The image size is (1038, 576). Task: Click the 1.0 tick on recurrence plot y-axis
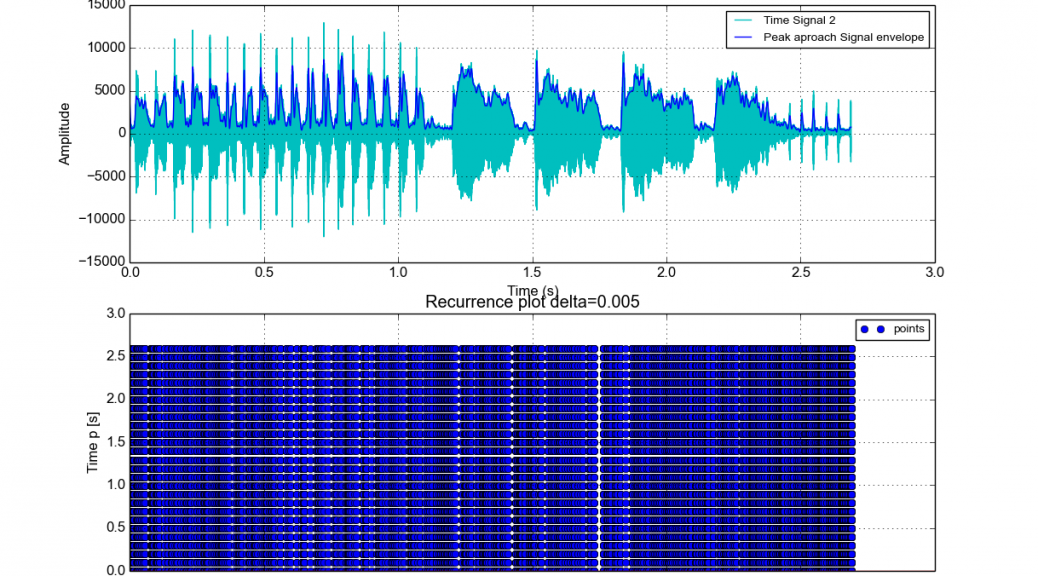pyautogui.click(x=116, y=485)
